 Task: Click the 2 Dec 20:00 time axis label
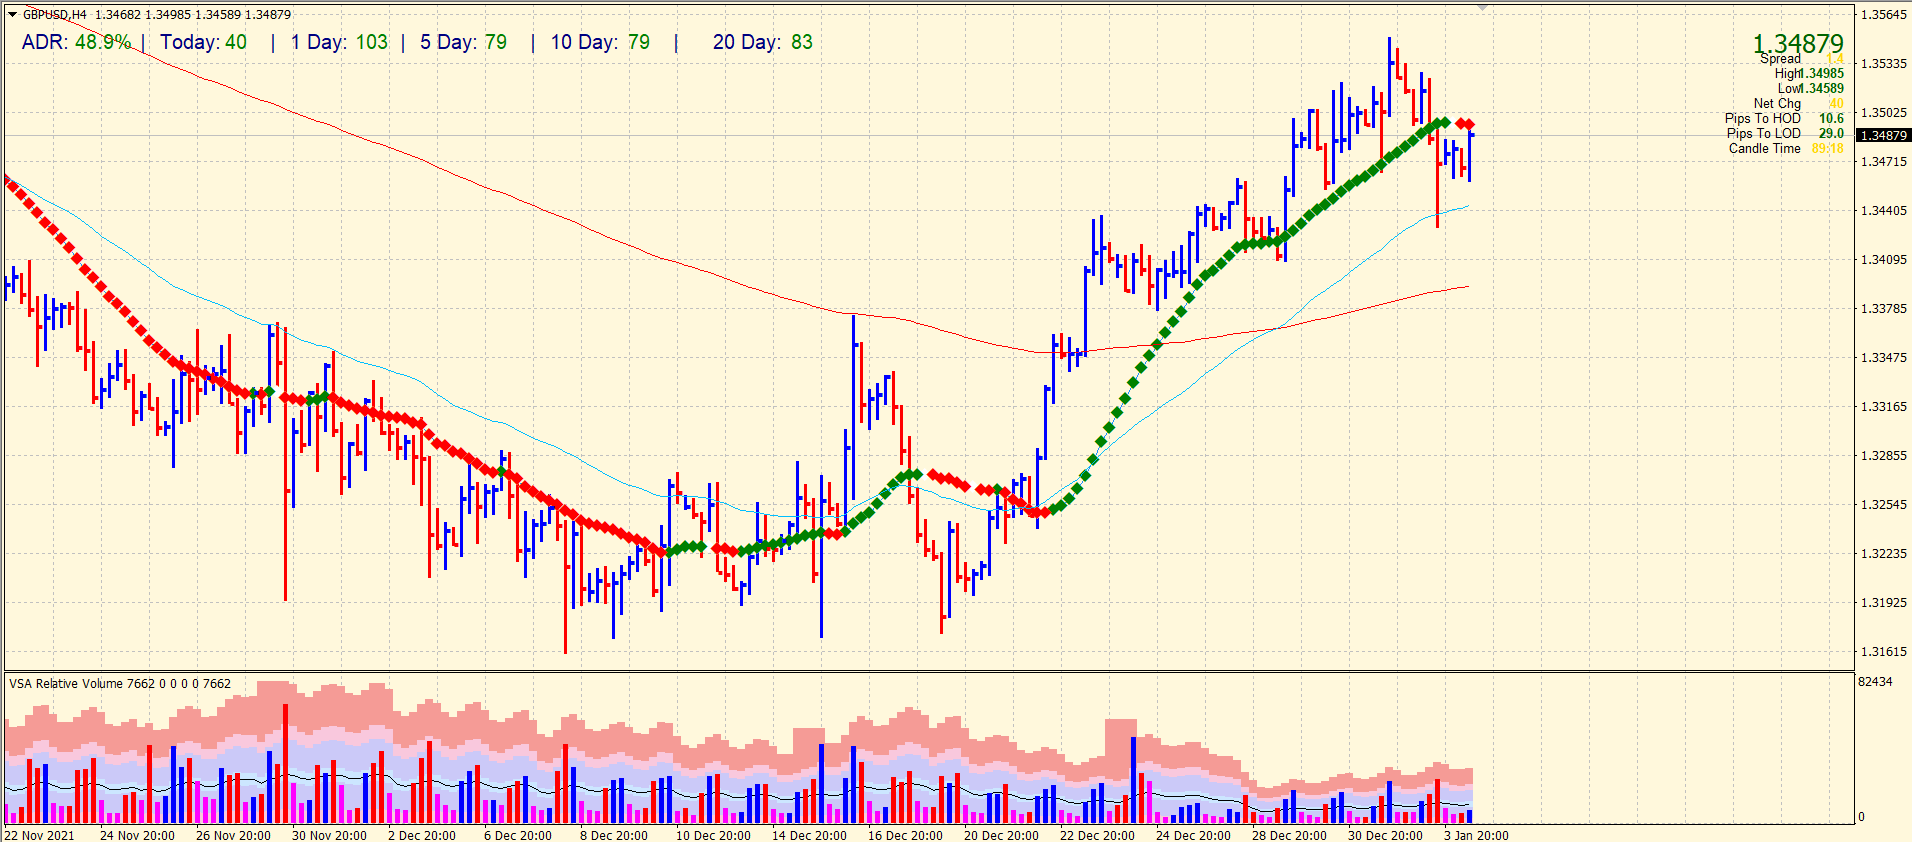tap(422, 836)
